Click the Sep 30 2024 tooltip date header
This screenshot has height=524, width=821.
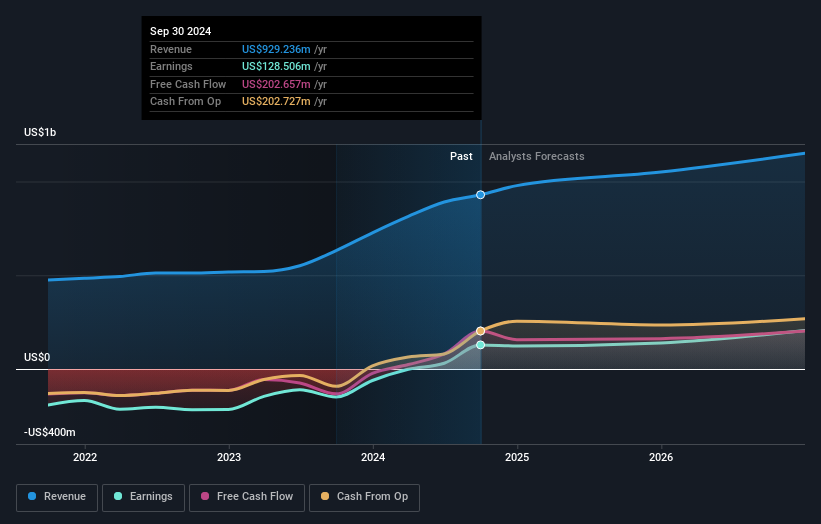(181, 31)
